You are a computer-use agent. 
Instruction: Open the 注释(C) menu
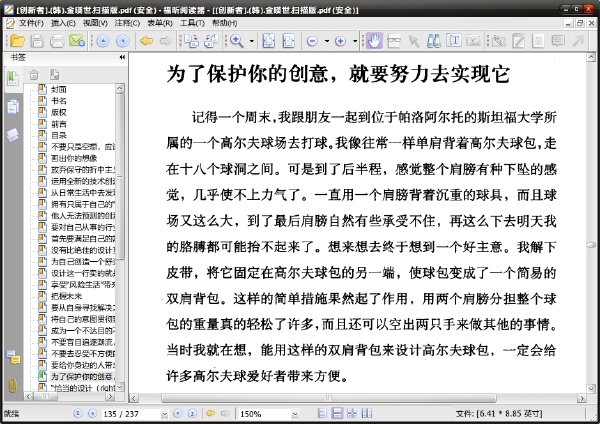[x=127, y=23]
